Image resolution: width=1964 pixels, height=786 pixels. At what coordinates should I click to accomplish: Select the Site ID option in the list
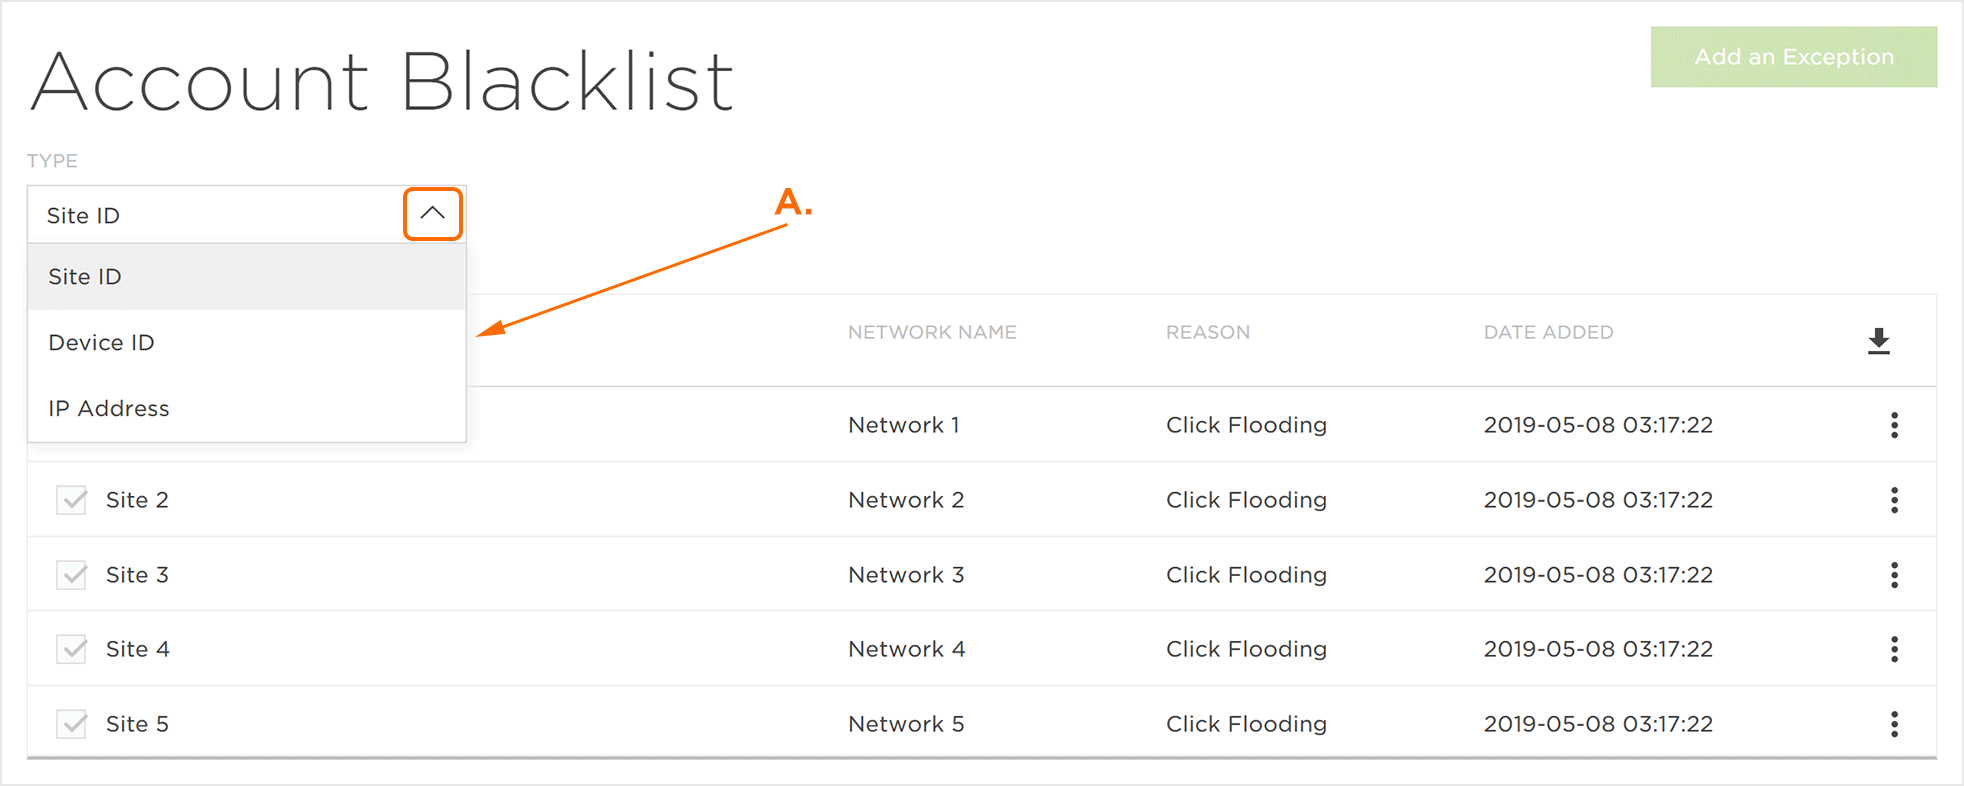[x=84, y=276]
